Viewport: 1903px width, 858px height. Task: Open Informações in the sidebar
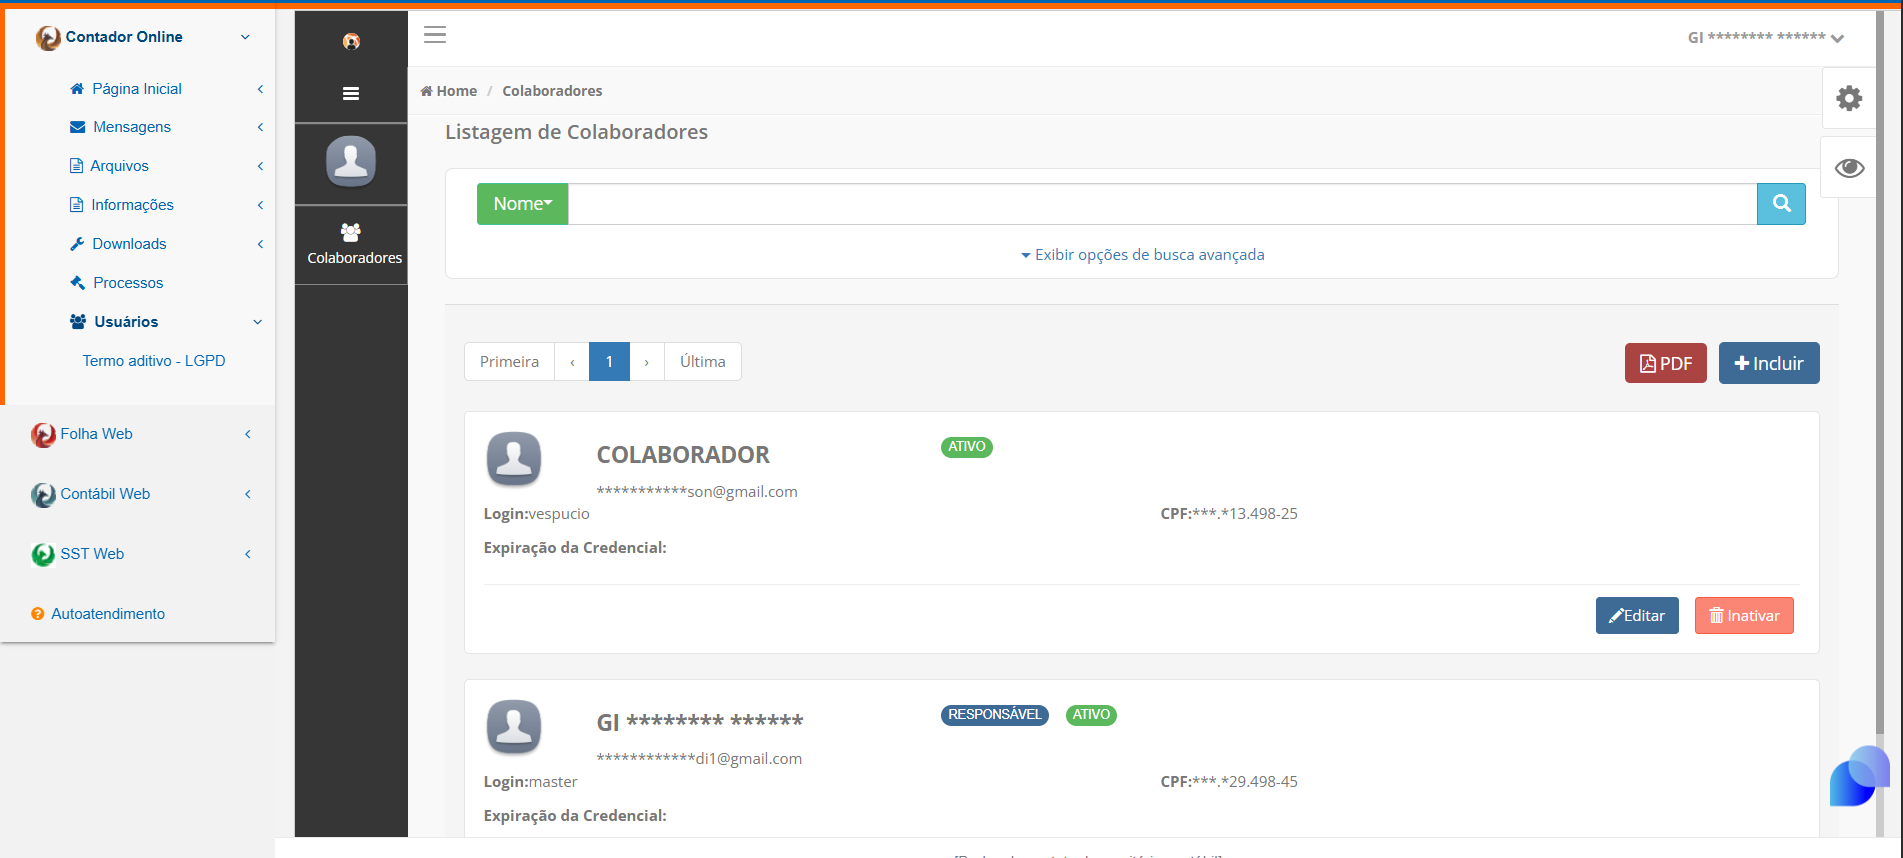(x=132, y=205)
